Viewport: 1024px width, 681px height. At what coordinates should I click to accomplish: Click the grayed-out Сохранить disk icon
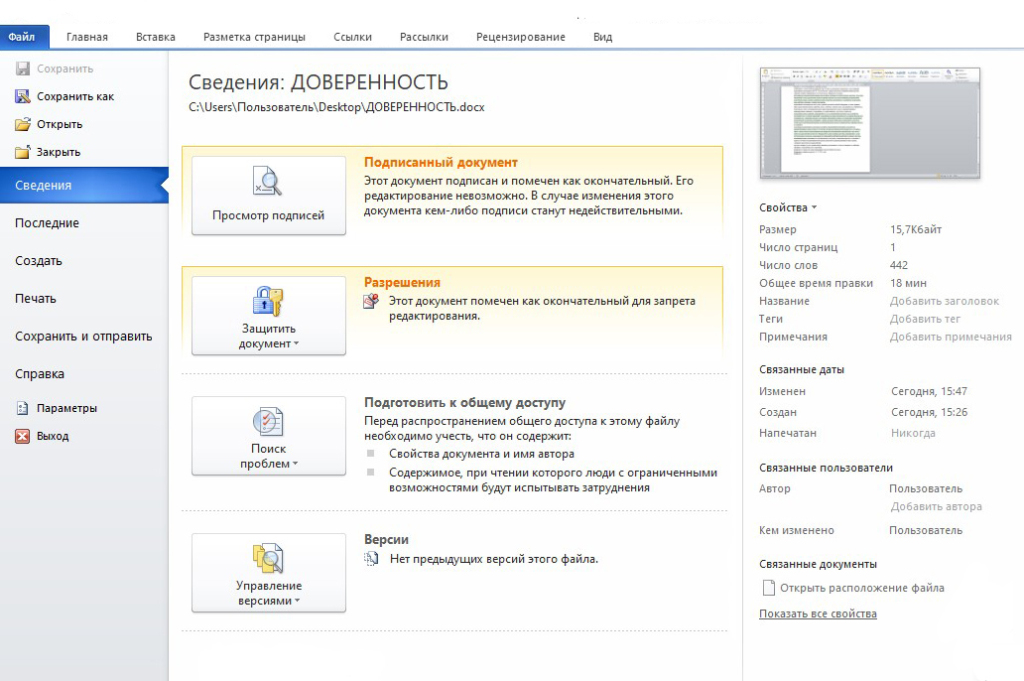pyautogui.click(x=22, y=69)
